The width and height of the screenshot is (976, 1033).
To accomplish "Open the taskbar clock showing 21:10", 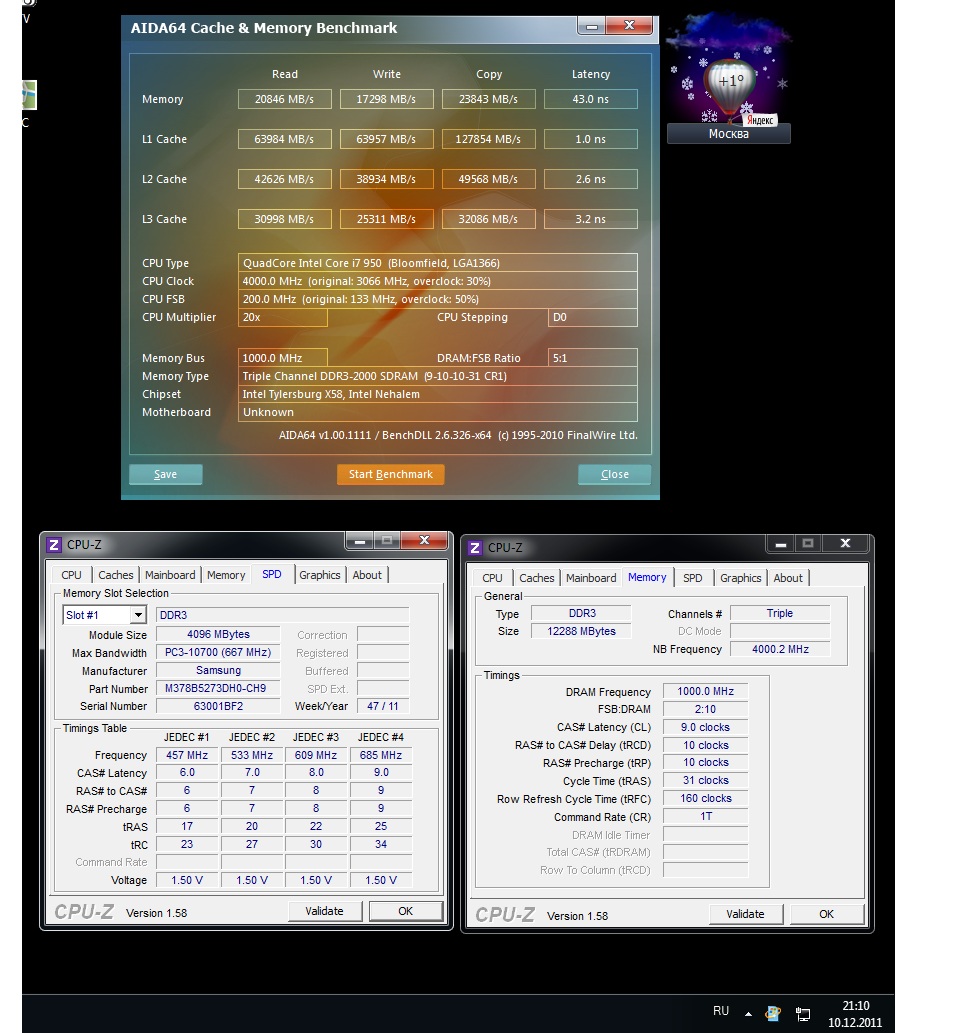I will tap(855, 1014).
